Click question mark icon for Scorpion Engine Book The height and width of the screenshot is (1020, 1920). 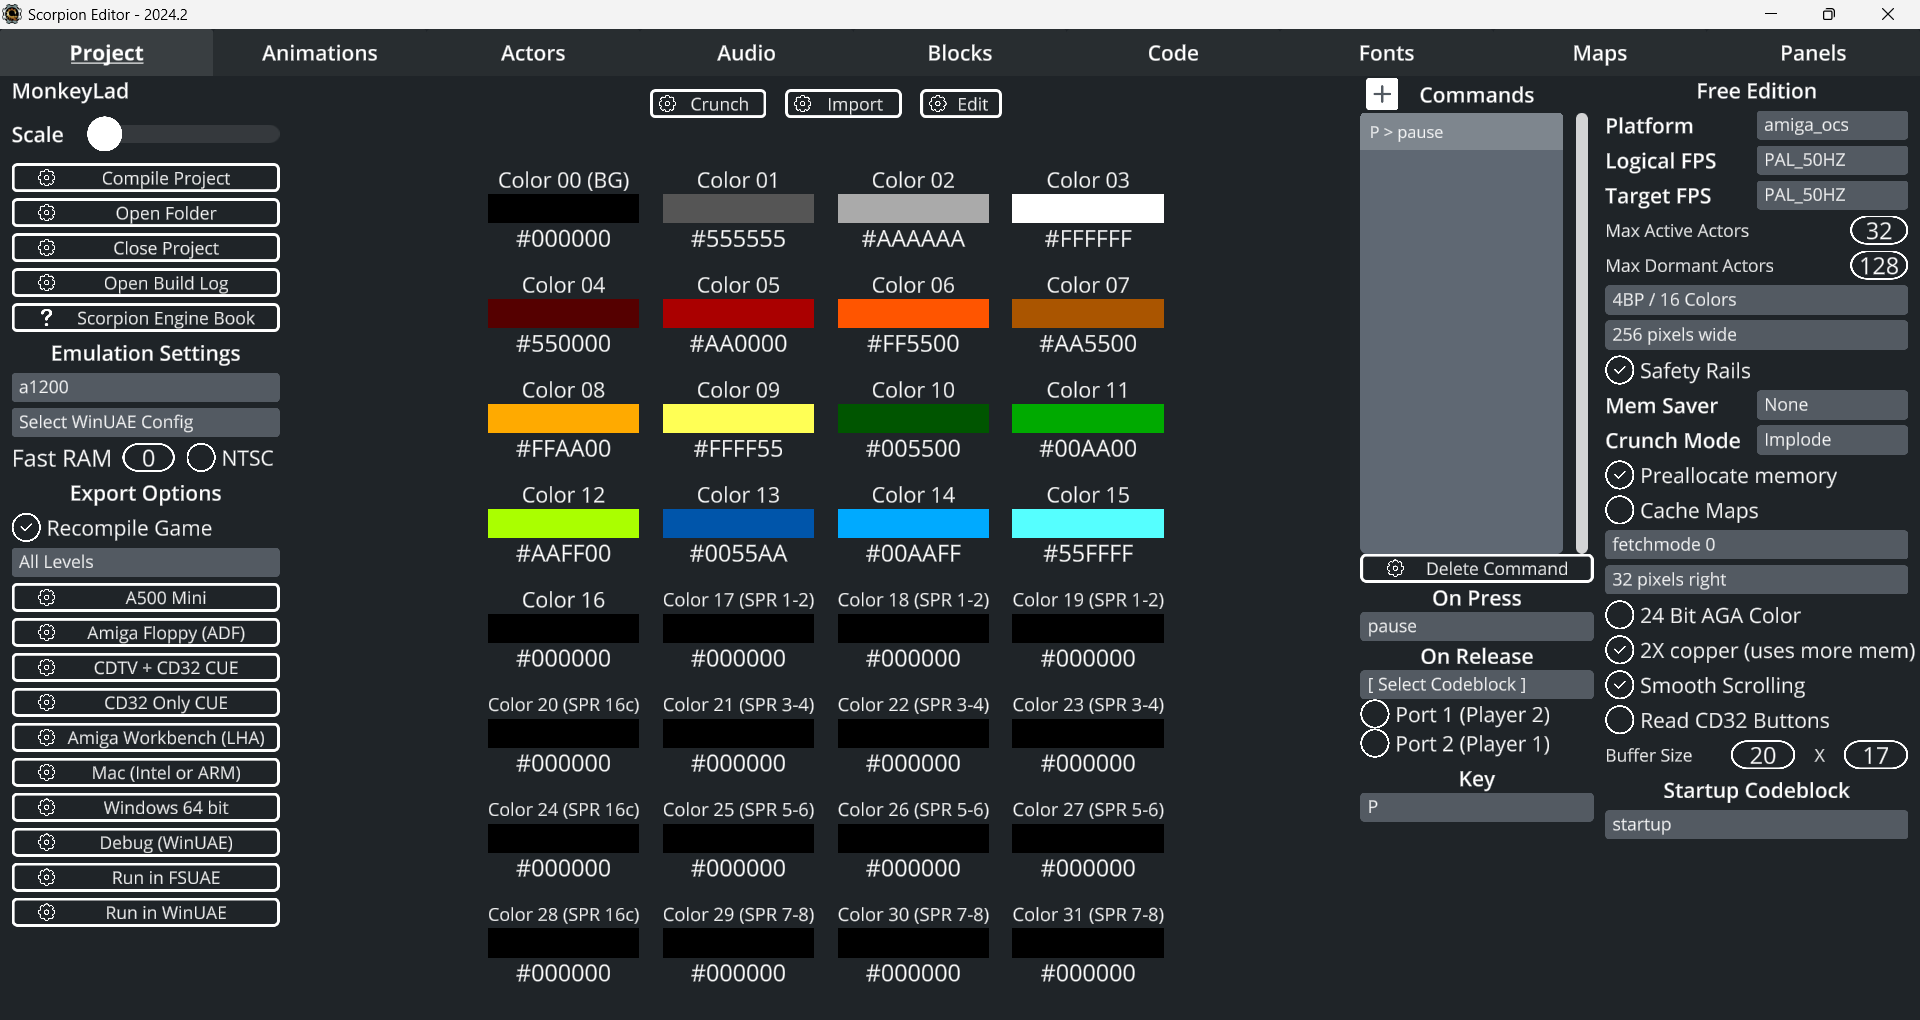(47, 318)
